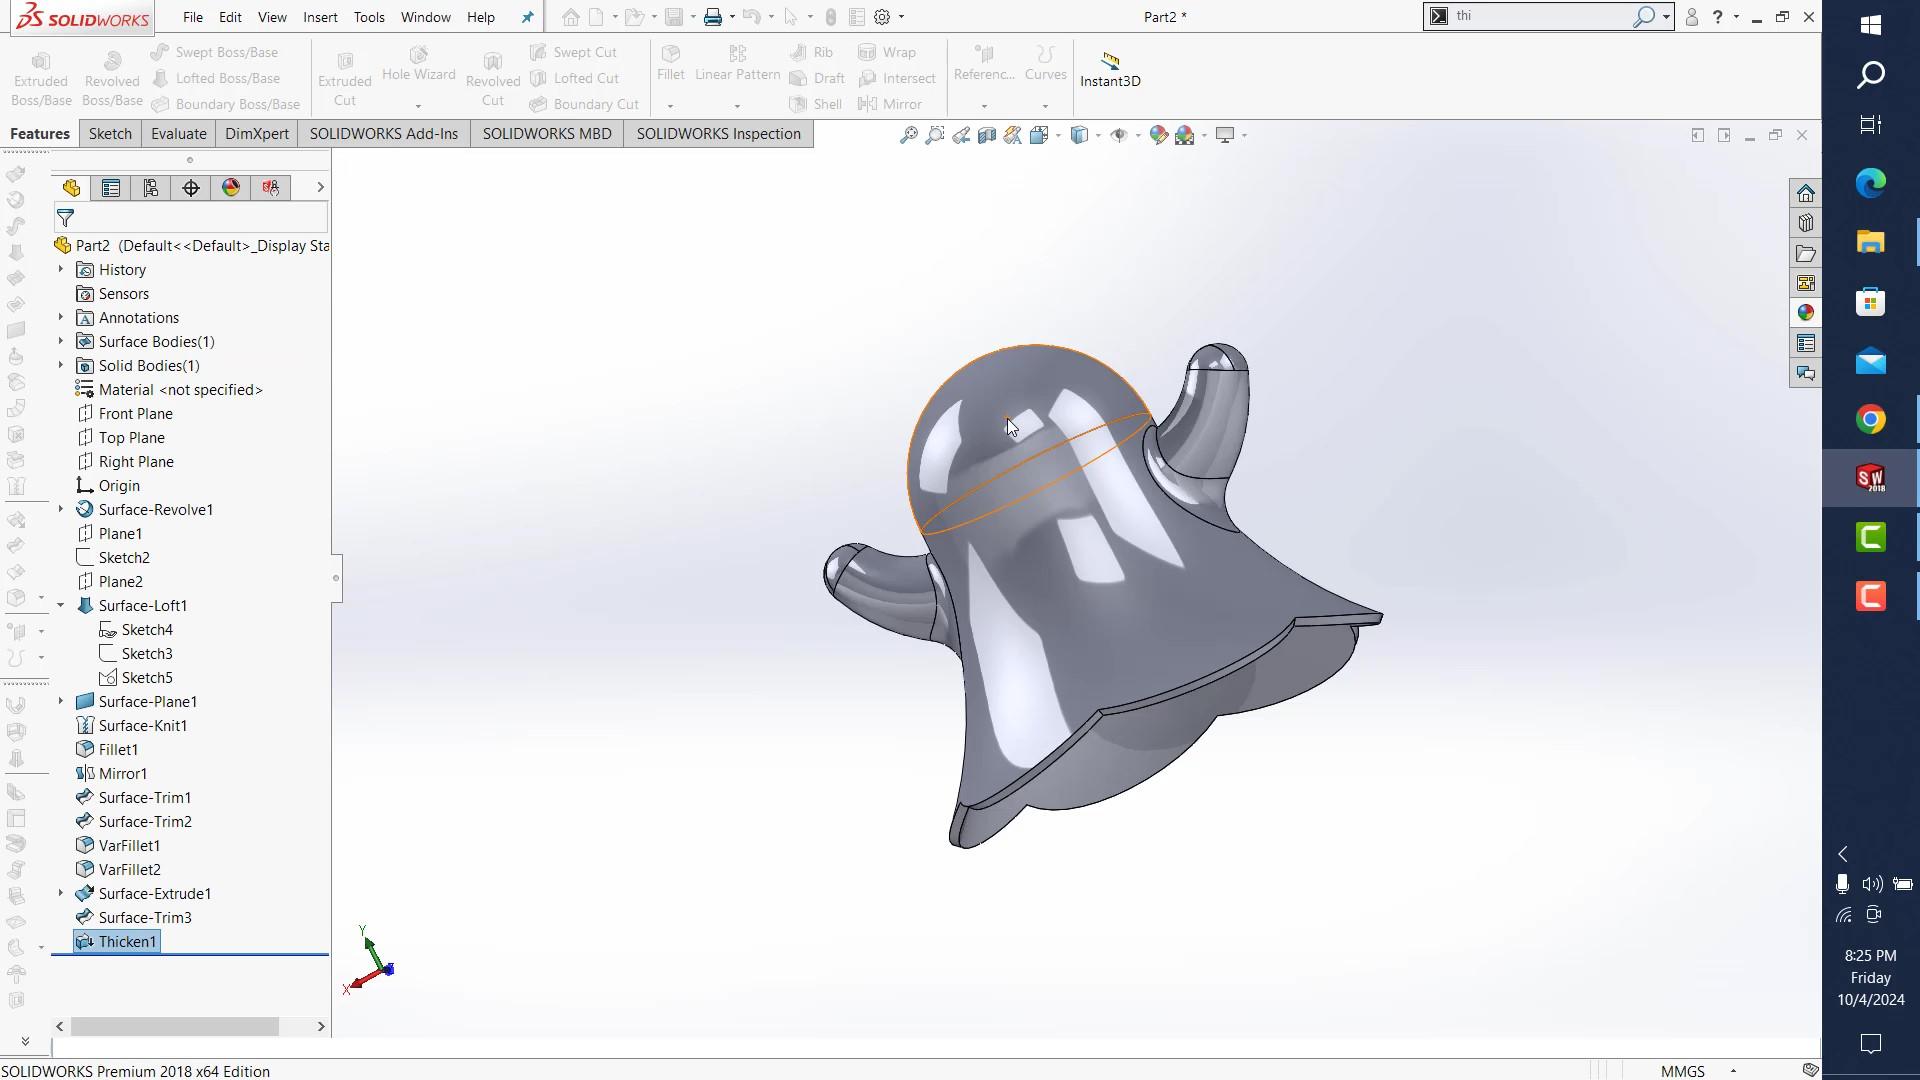Open the Display Style dropdown arrow
The width and height of the screenshot is (1920, 1080).
pos(1099,135)
